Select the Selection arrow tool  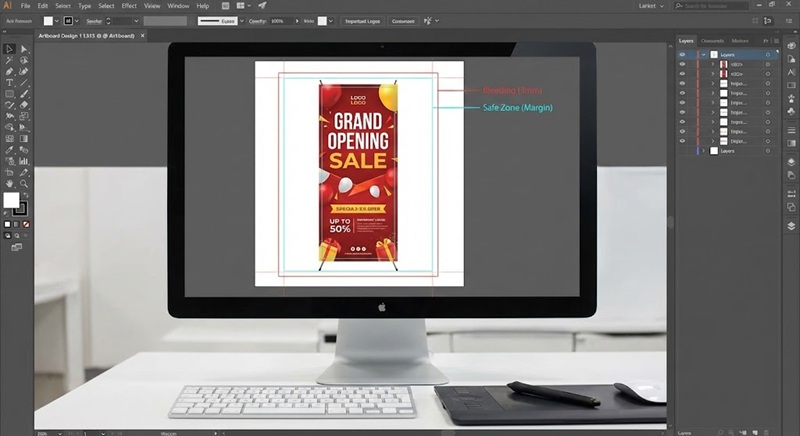click(x=9, y=49)
